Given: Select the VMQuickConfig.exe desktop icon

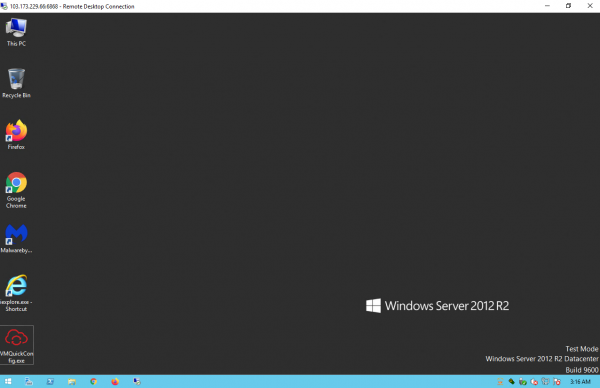Looking at the screenshot, I should coord(16,345).
